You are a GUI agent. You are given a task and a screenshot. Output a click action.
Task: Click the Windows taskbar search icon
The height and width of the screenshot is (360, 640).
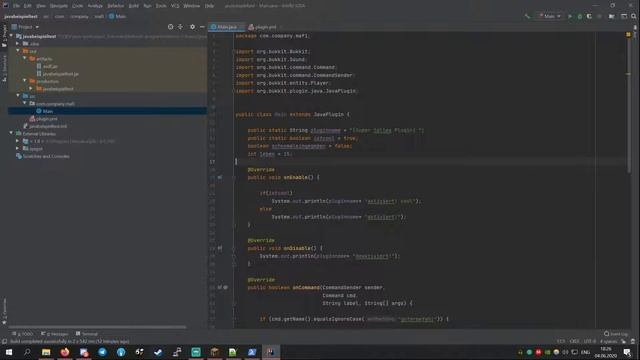point(27,352)
